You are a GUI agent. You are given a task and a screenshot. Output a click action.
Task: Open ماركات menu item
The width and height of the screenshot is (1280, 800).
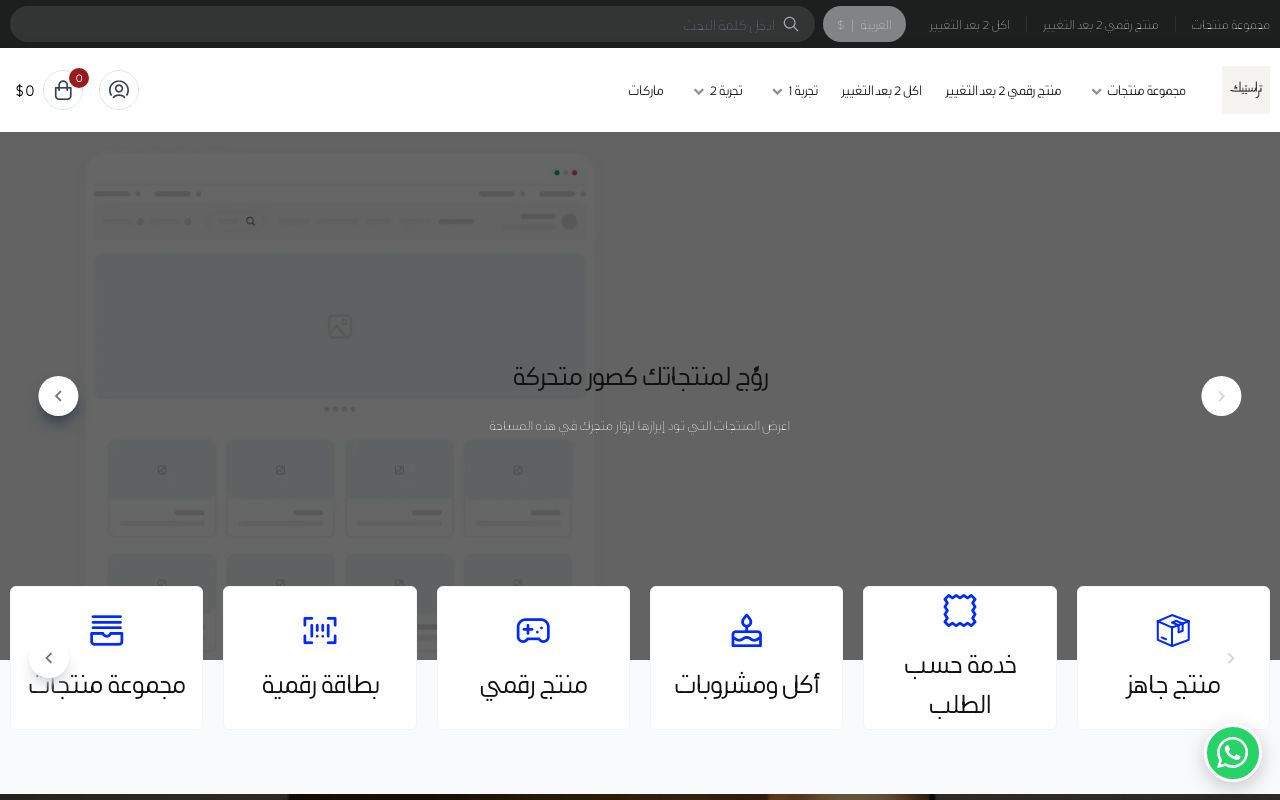[646, 91]
